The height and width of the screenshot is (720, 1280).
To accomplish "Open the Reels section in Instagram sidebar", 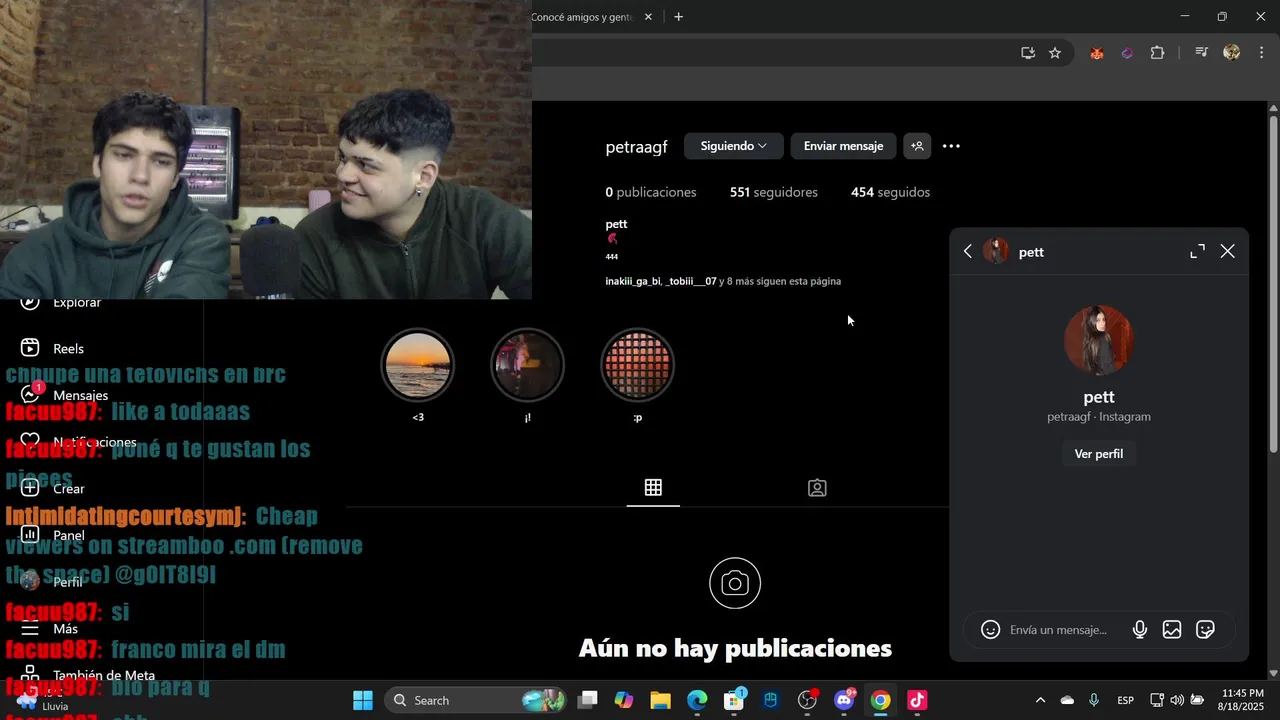I will (55, 348).
